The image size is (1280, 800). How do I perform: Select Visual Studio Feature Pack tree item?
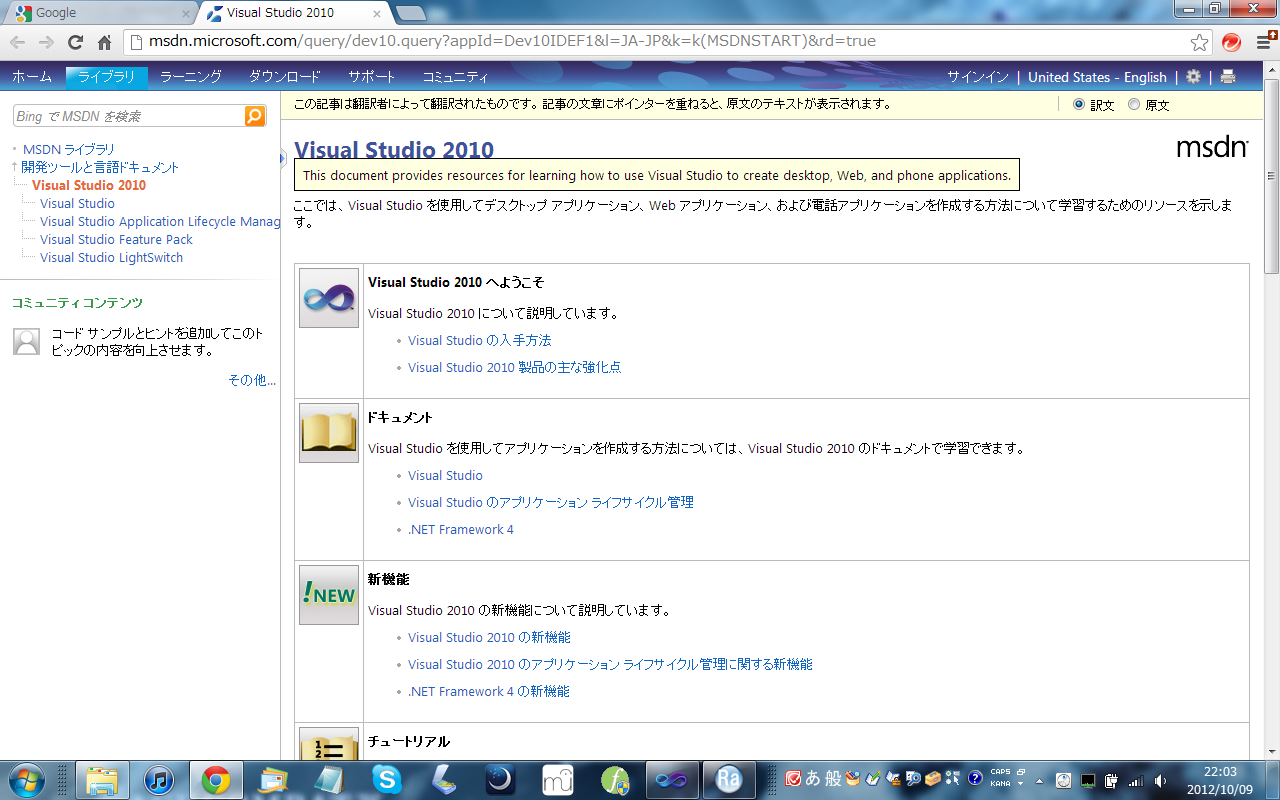116,239
